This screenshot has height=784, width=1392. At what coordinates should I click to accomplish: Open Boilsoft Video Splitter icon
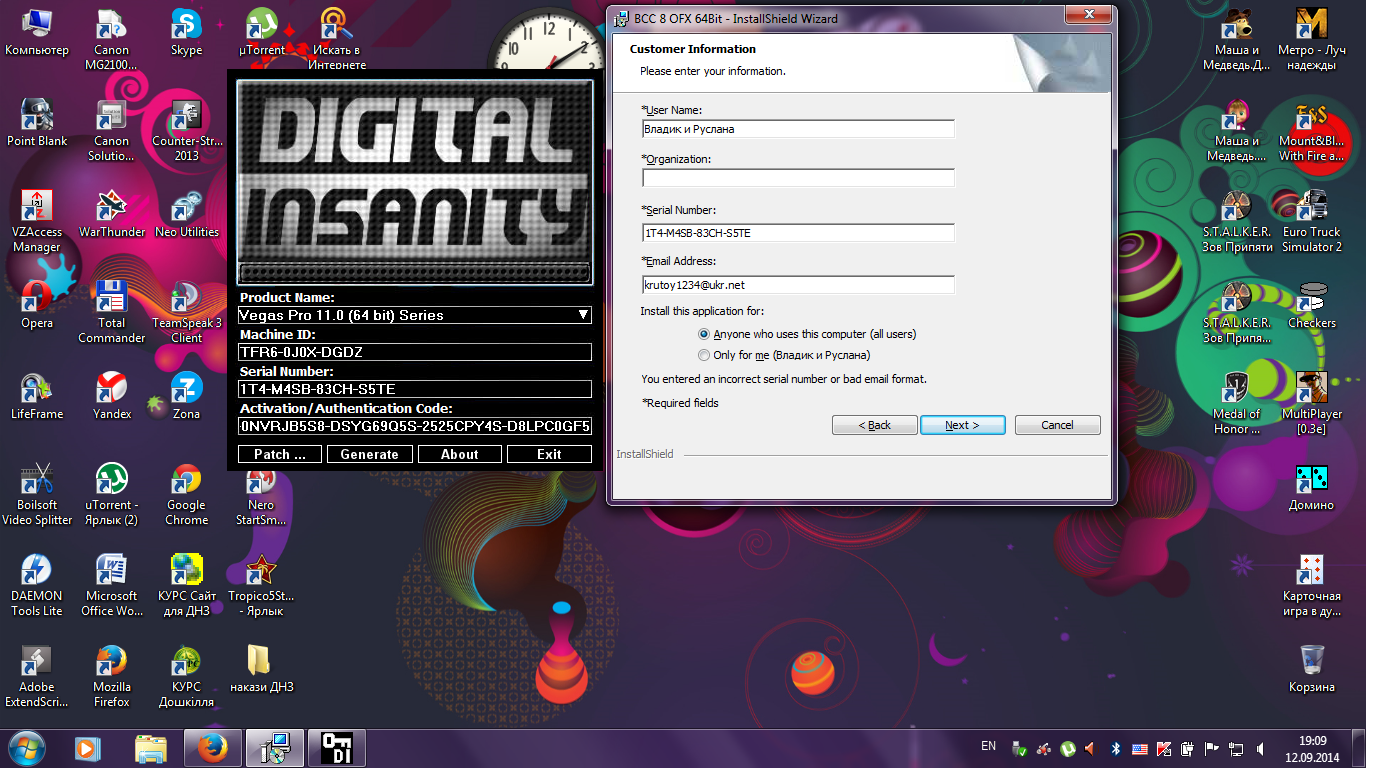[37, 495]
